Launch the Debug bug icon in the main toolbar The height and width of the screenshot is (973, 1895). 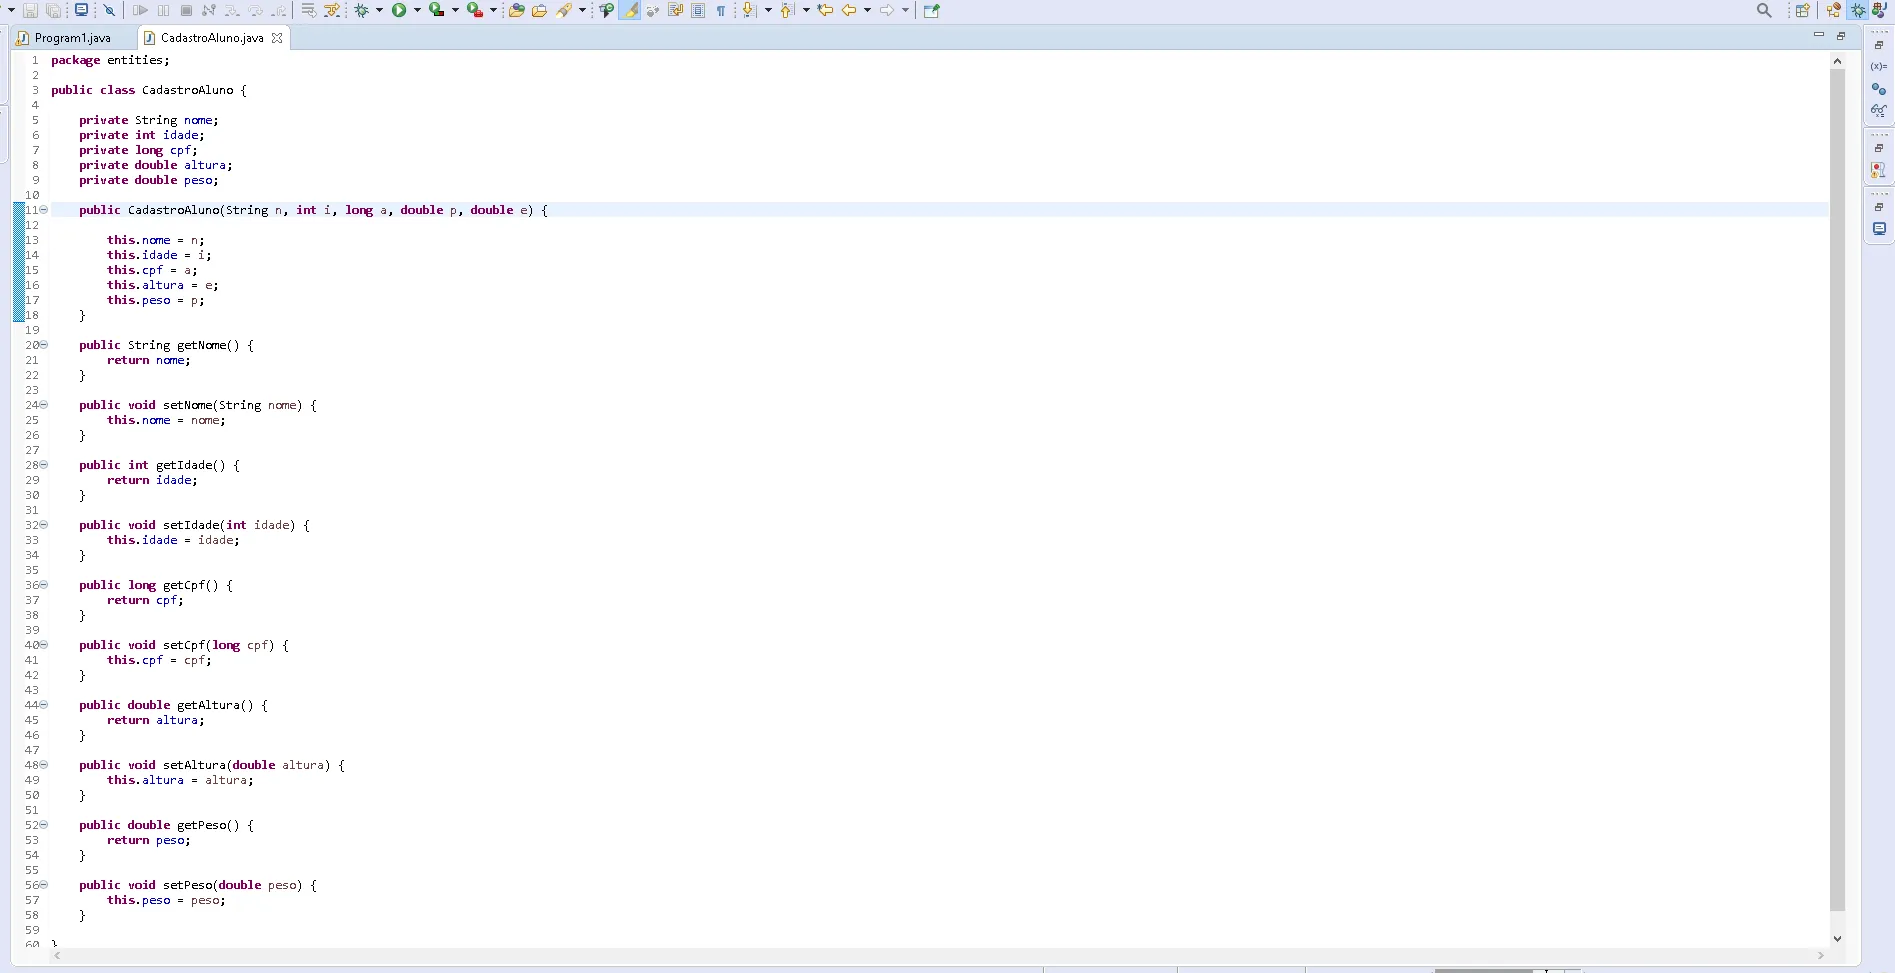(361, 11)
